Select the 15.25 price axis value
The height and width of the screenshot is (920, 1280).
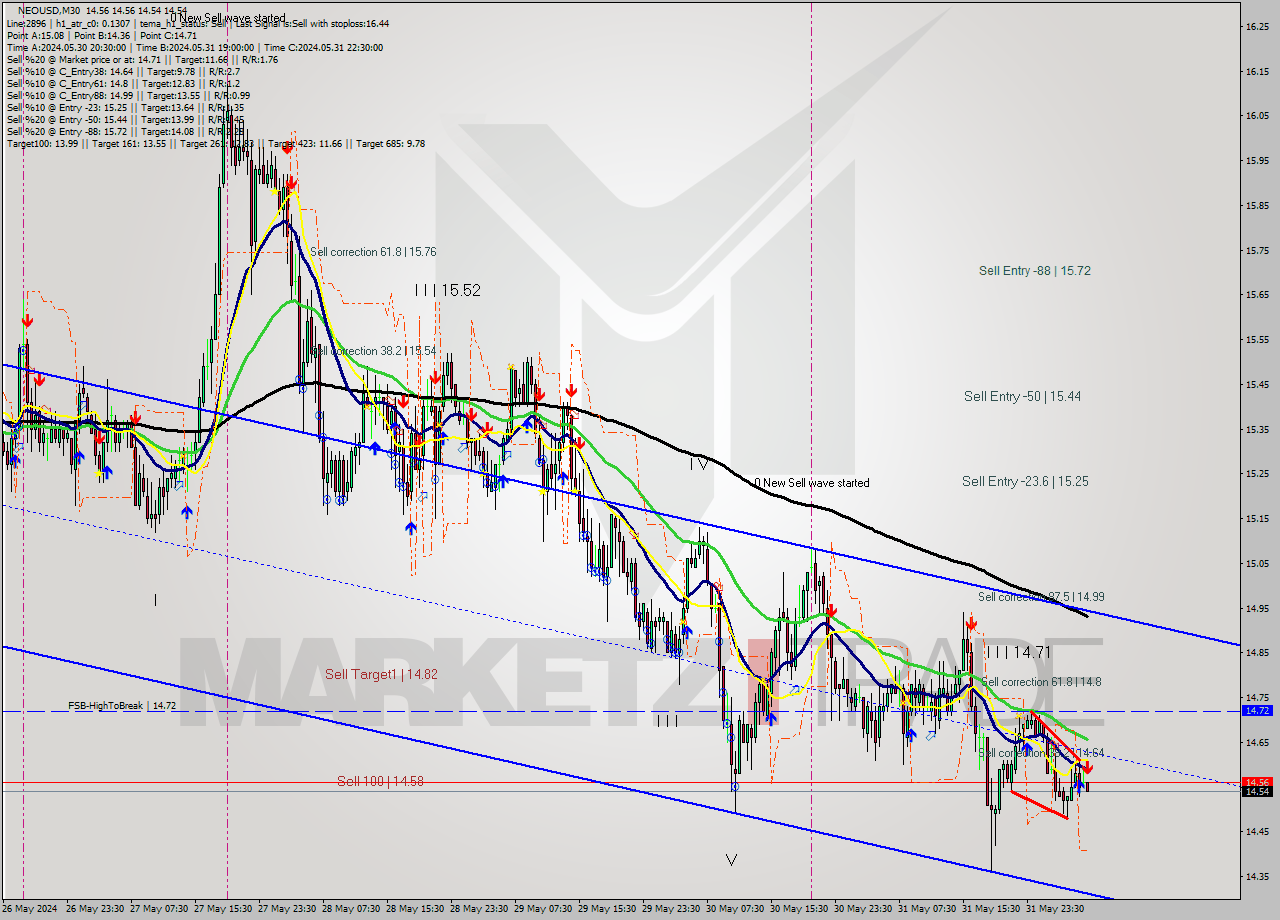click(x=1258, y=474)
